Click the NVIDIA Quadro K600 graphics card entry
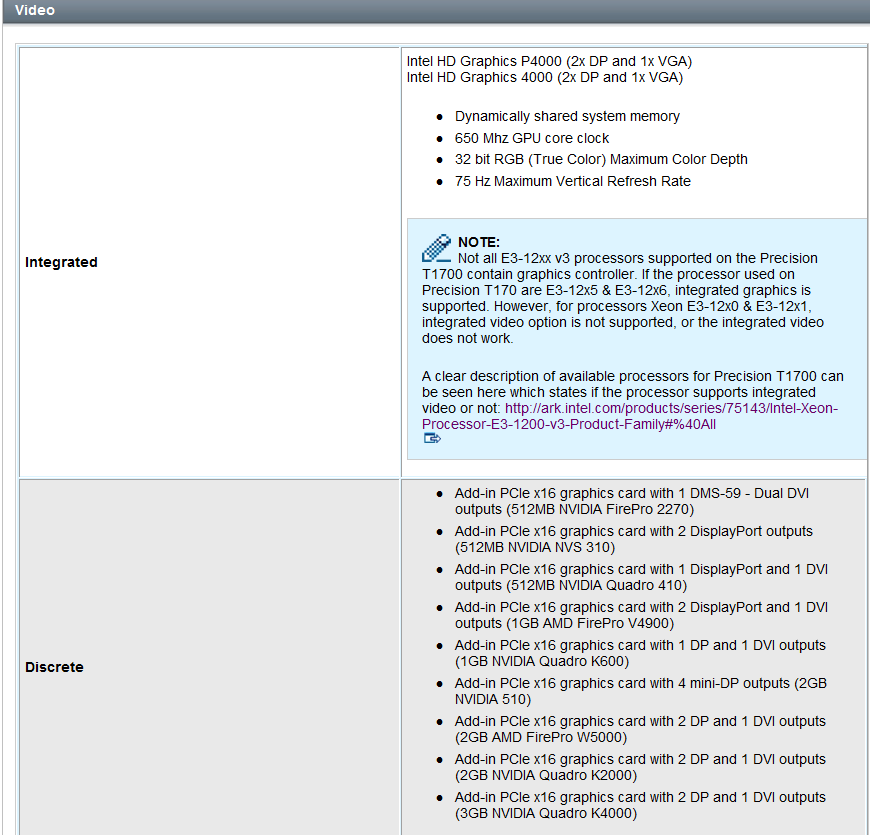The width and height of the screenshot is (870, 835). 640,653
